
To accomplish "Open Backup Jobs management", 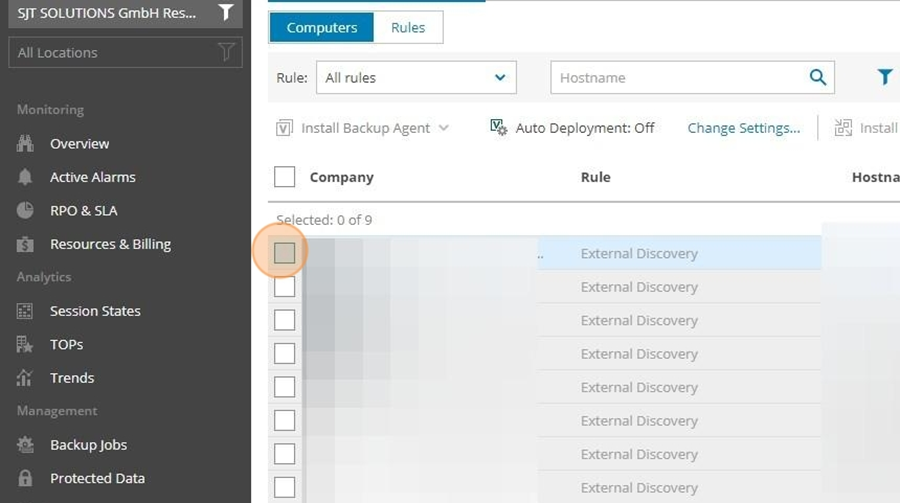I will tap(88, 445).
